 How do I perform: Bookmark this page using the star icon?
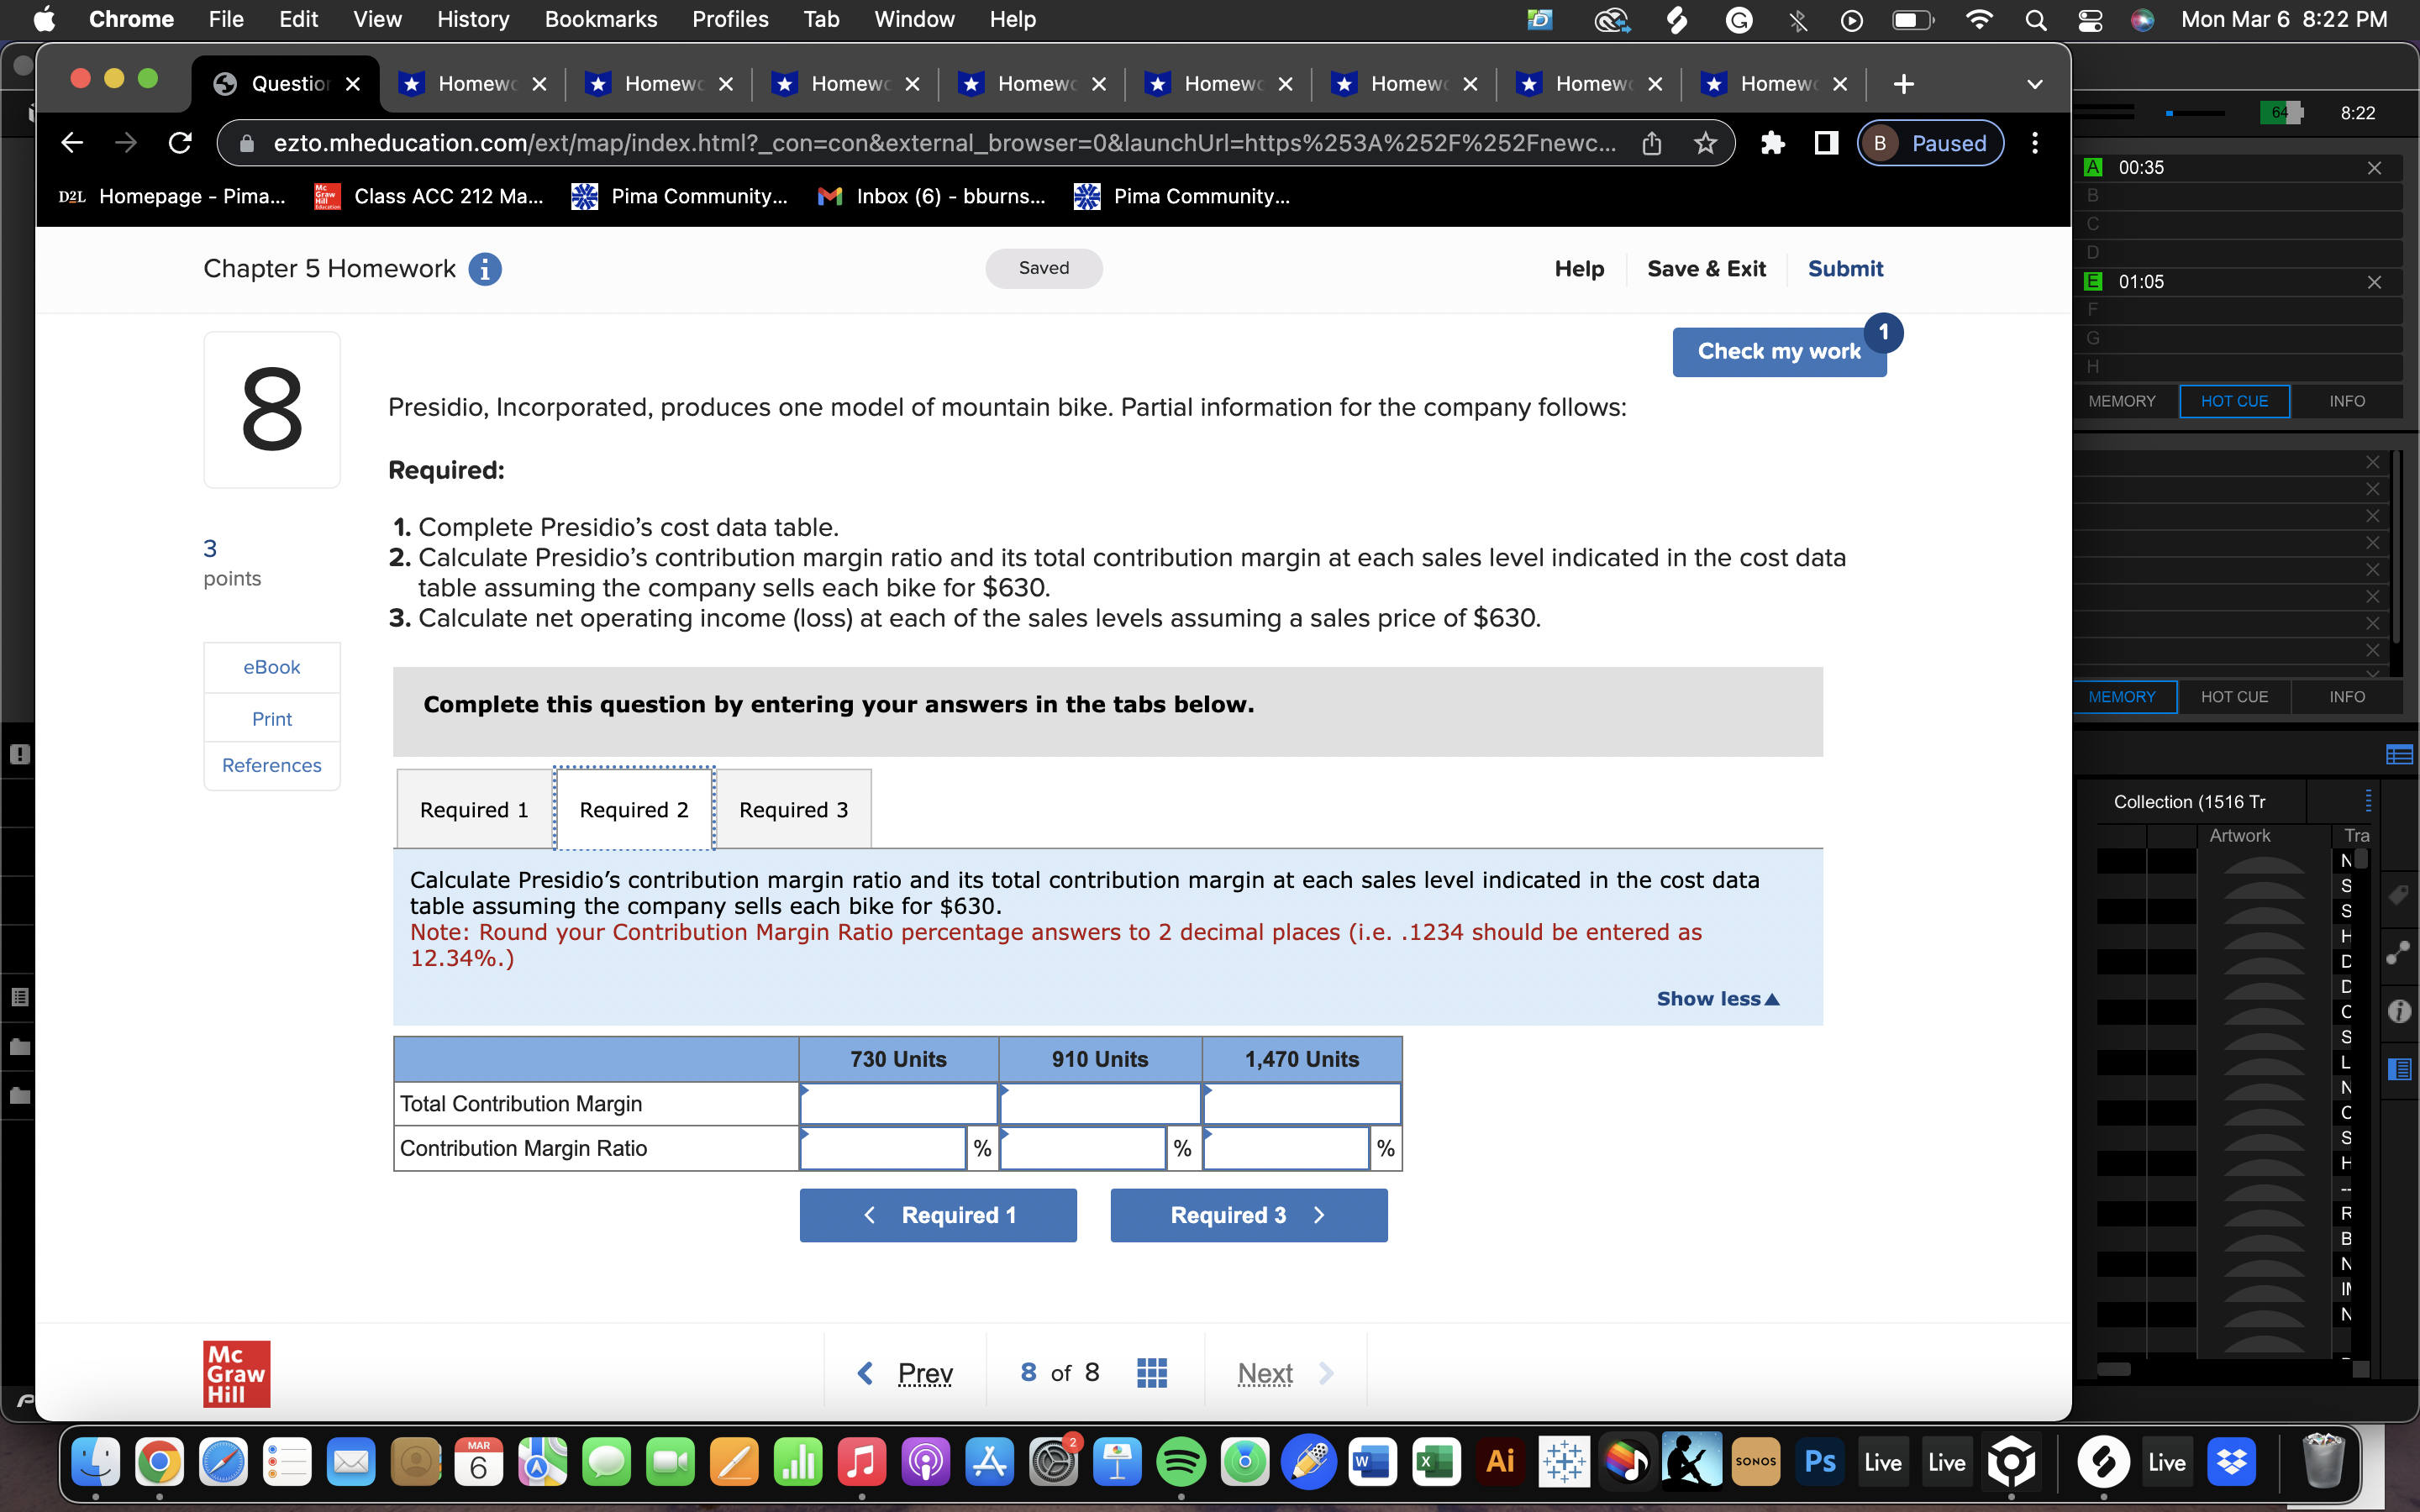(1704, 142)
